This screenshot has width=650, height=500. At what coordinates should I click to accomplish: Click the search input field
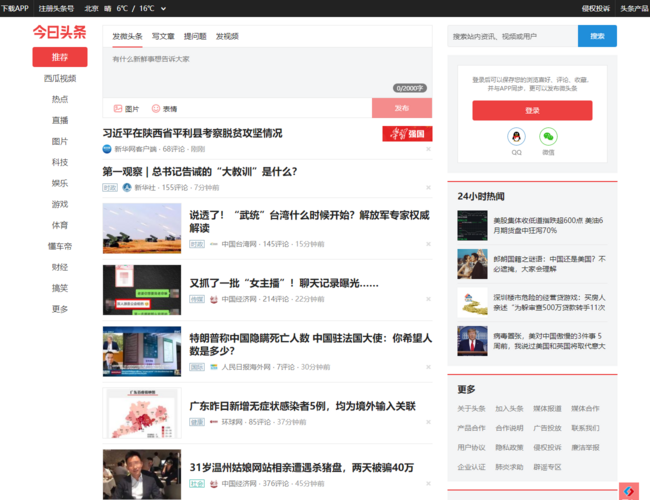(x=511, y=36)
